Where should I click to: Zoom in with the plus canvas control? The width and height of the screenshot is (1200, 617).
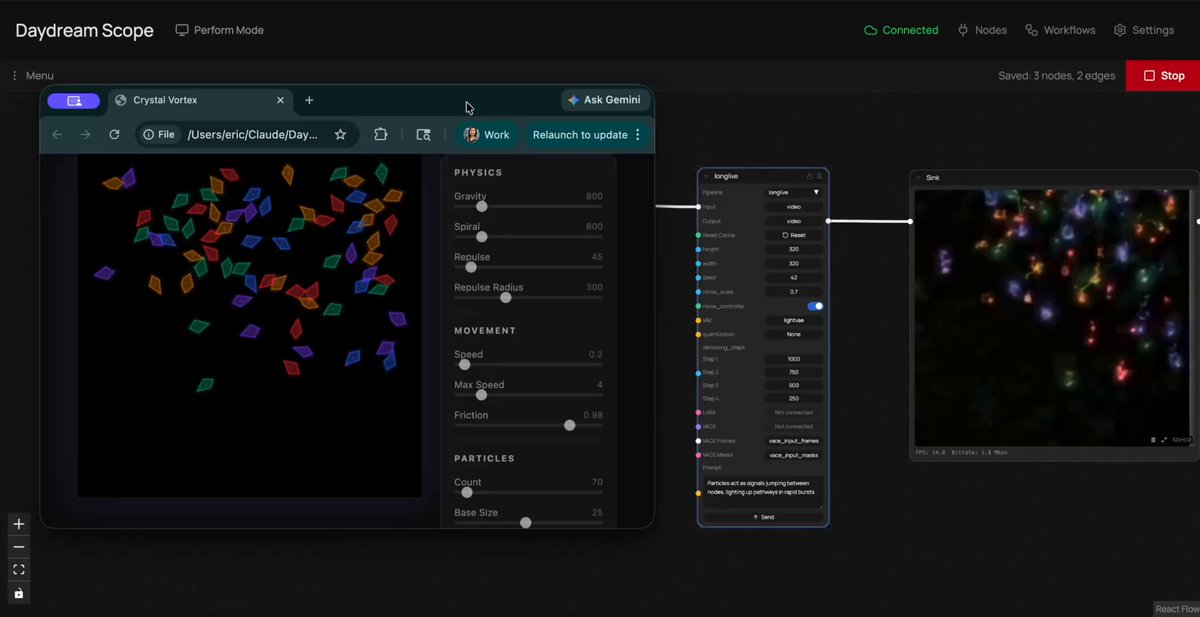[x=19, y=524]
